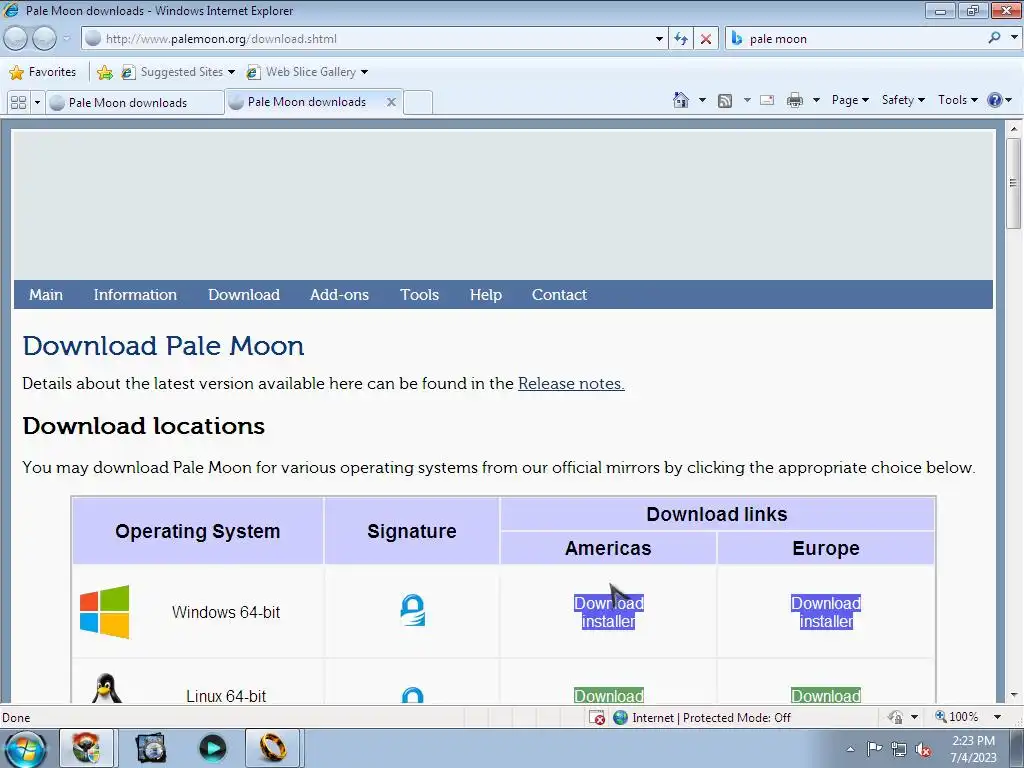Download Windows 64-bit installer from Americas

click(x=609, y=612)
